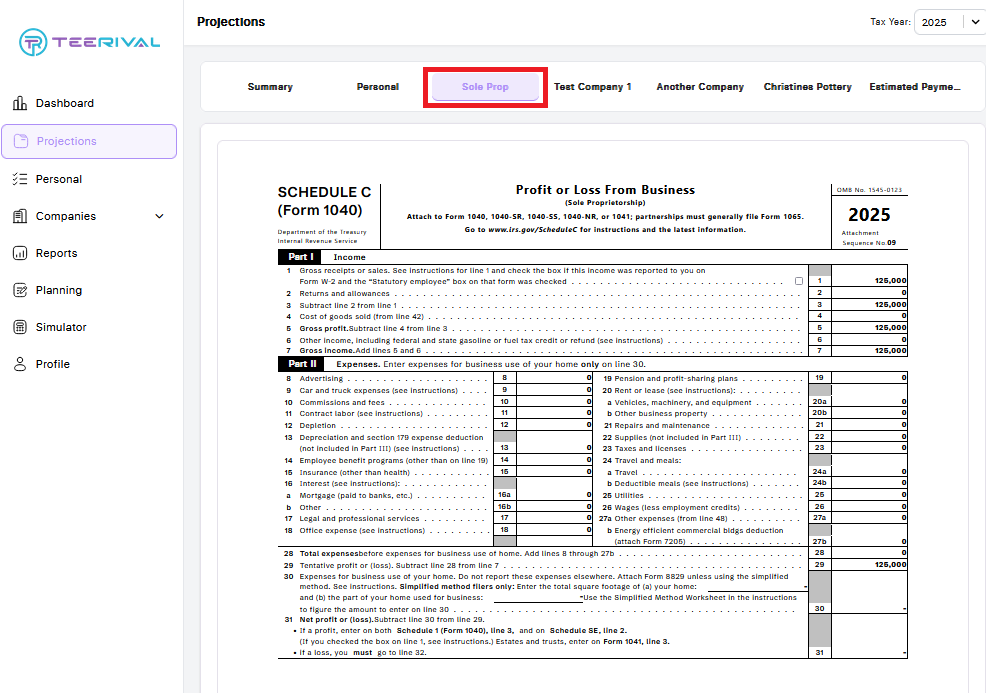The image size is (986, 693).
Task: Open the Test Company 1 tab
Action: coord(592,87)
